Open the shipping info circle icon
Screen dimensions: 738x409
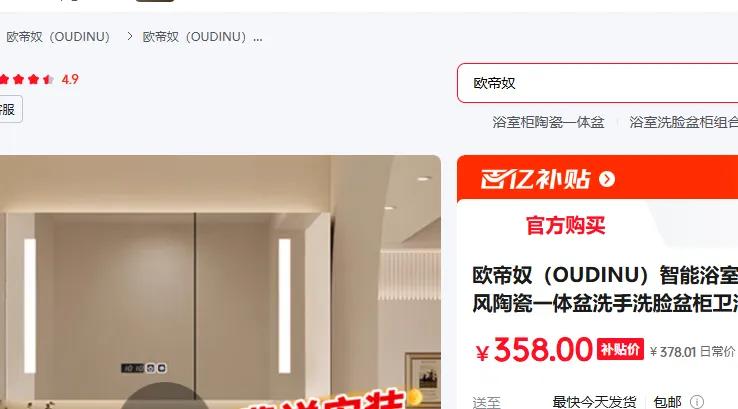click(x=697, y=402)
